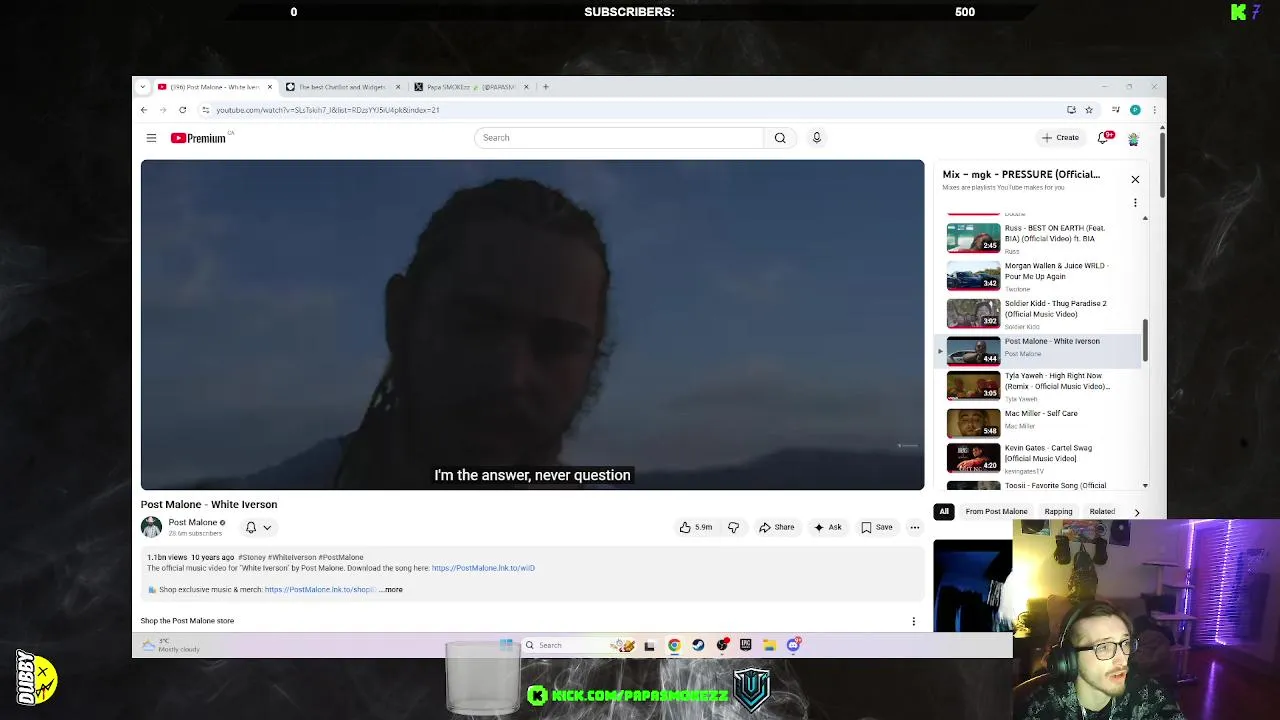Open the YouTube notifications bell
Screen dimensions: 1280x720
(x=1104, y=138)
